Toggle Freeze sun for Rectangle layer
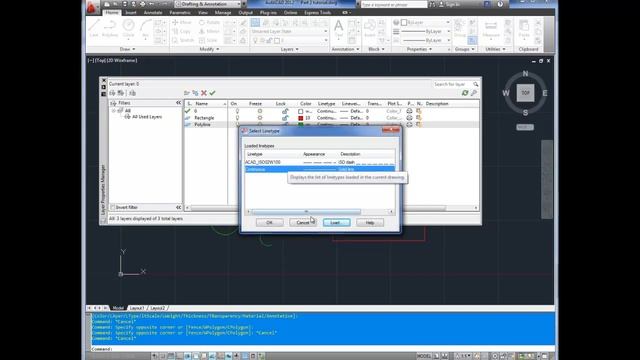The height and width of the screenshot is (360, 640). click(x=260, y=118)
